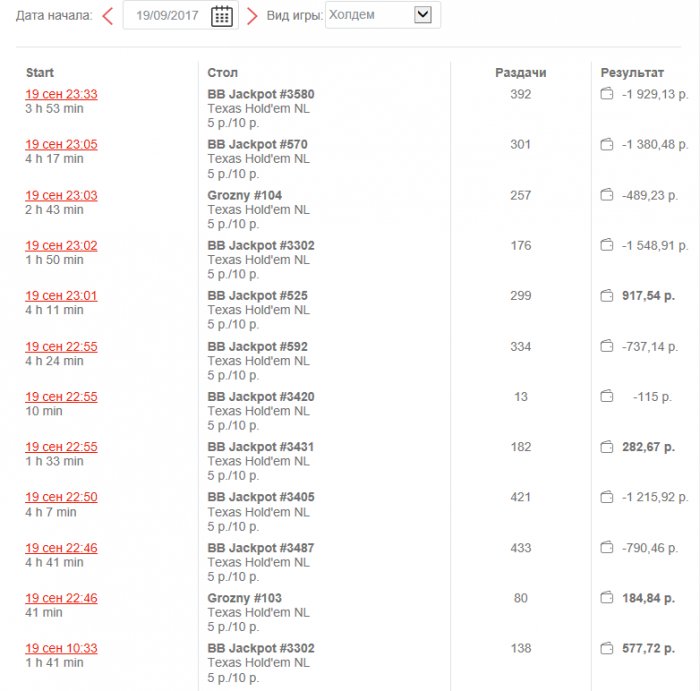
Task: Go to previous date with left arrow
Action: pos(107,16)
